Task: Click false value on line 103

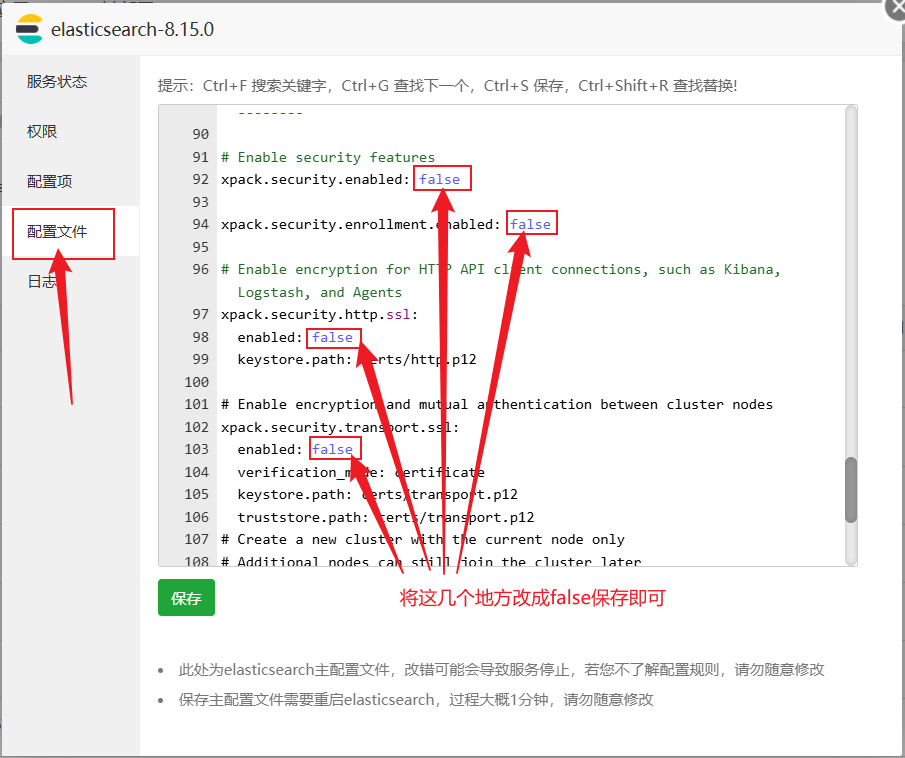Action: tap(332, 449)
